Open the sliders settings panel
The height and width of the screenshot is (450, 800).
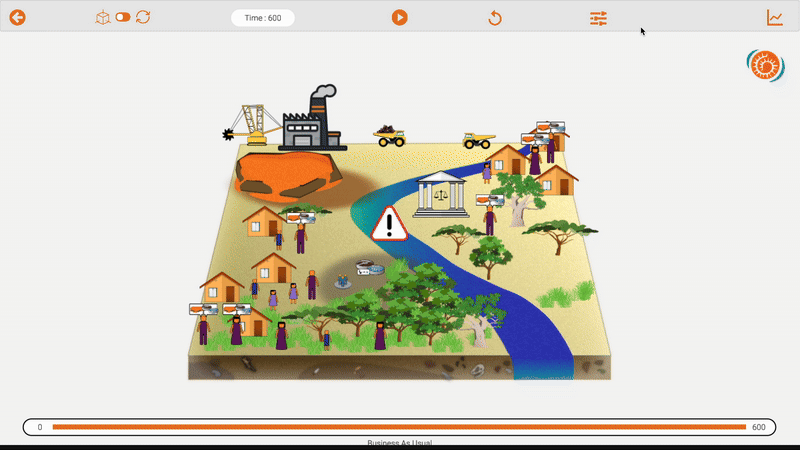tap(598, 18)
